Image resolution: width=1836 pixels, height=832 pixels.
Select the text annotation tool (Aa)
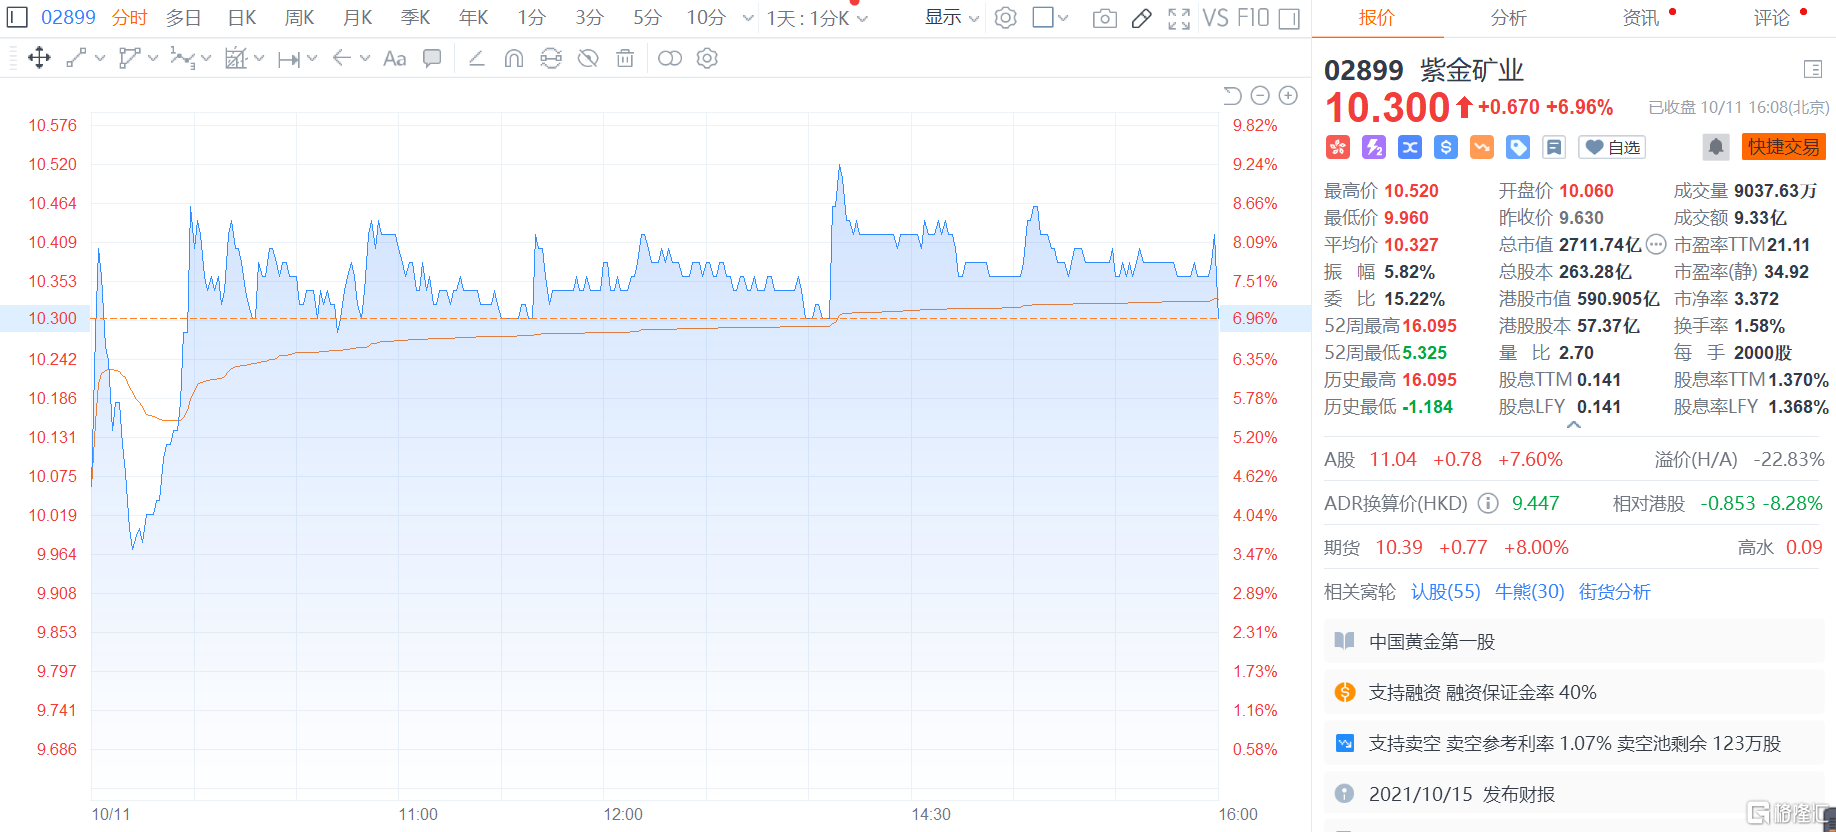click(x=395, y=59)
